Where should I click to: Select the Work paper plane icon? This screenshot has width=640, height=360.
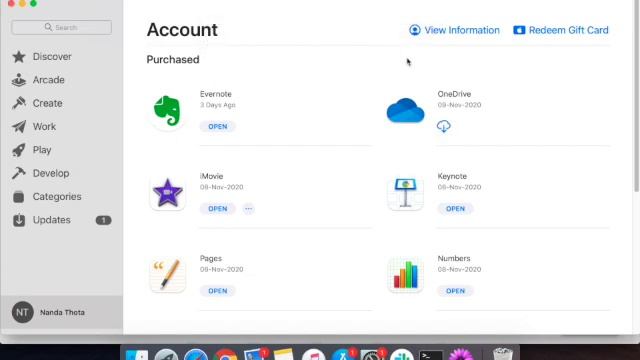pos(19,127)
